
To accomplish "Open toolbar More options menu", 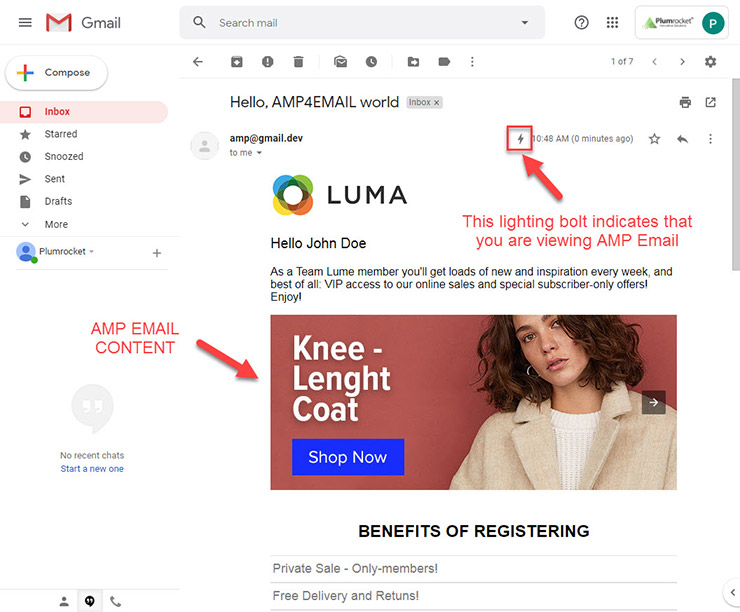I will (472, 62).
